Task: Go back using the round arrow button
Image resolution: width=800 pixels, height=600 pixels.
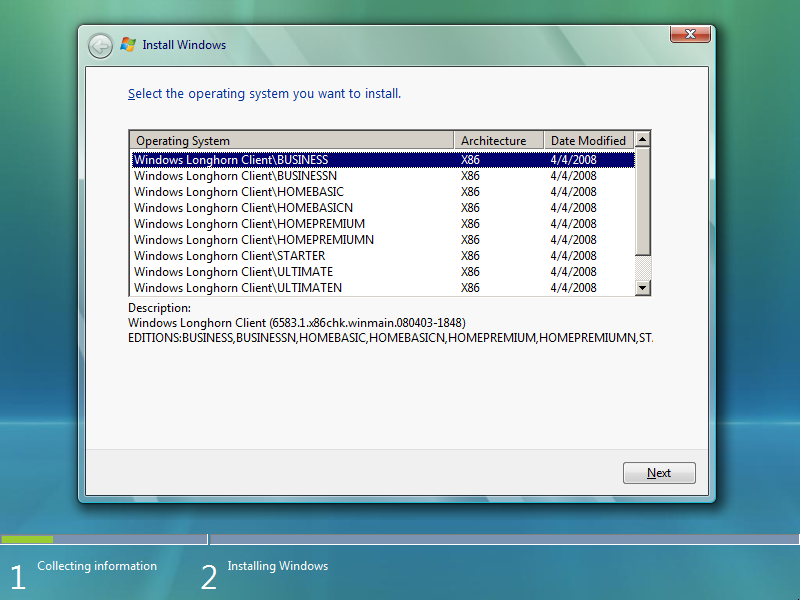Action: point(101,46)
